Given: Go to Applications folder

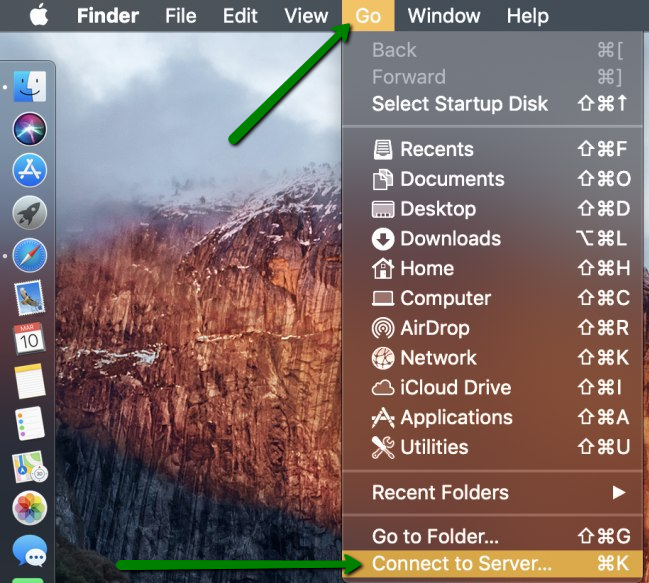Looking at the screenshot, I should 493,417.
